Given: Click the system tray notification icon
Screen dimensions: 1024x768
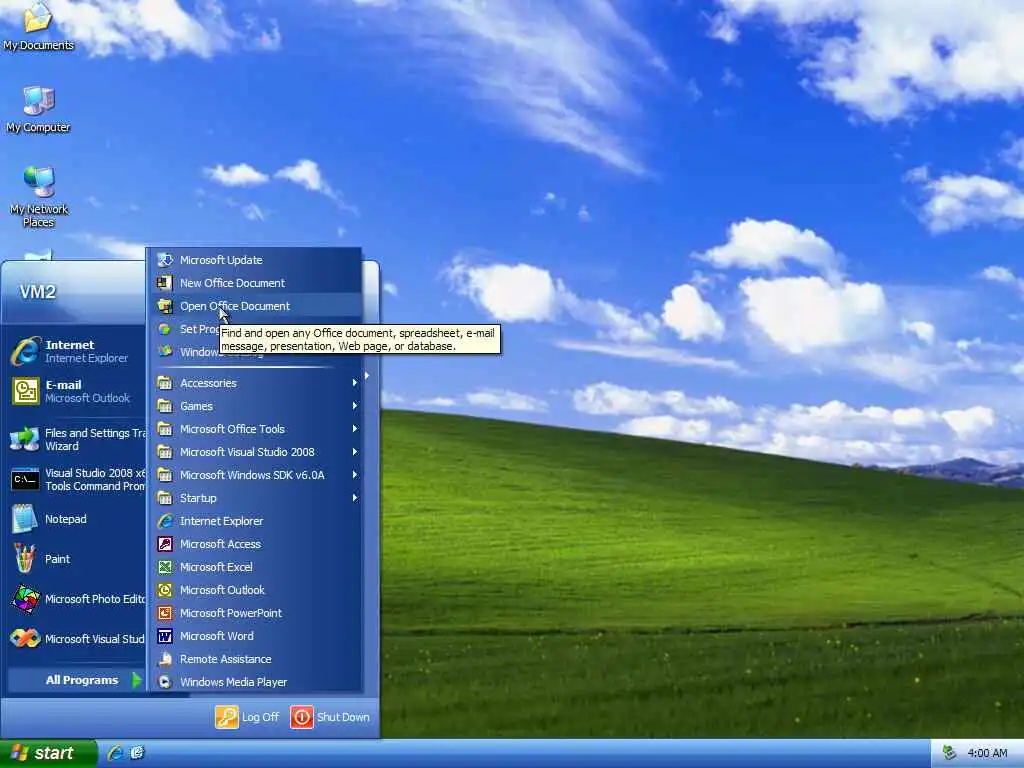Looking at the screenshot, I should click(950, 753).
